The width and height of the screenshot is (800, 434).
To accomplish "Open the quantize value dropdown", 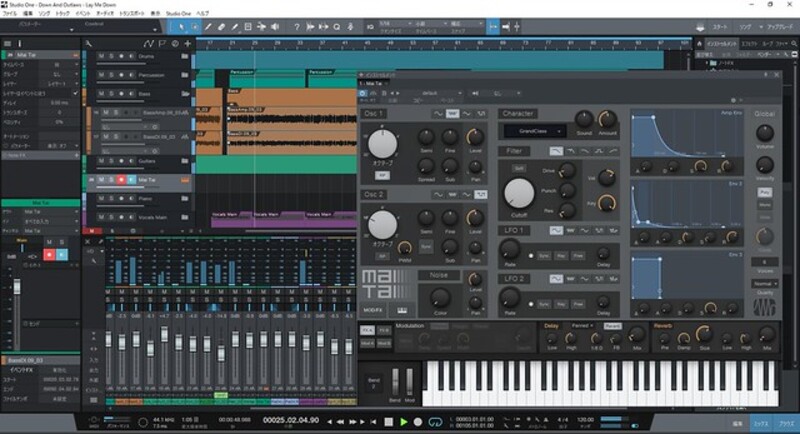I will 396,23.
